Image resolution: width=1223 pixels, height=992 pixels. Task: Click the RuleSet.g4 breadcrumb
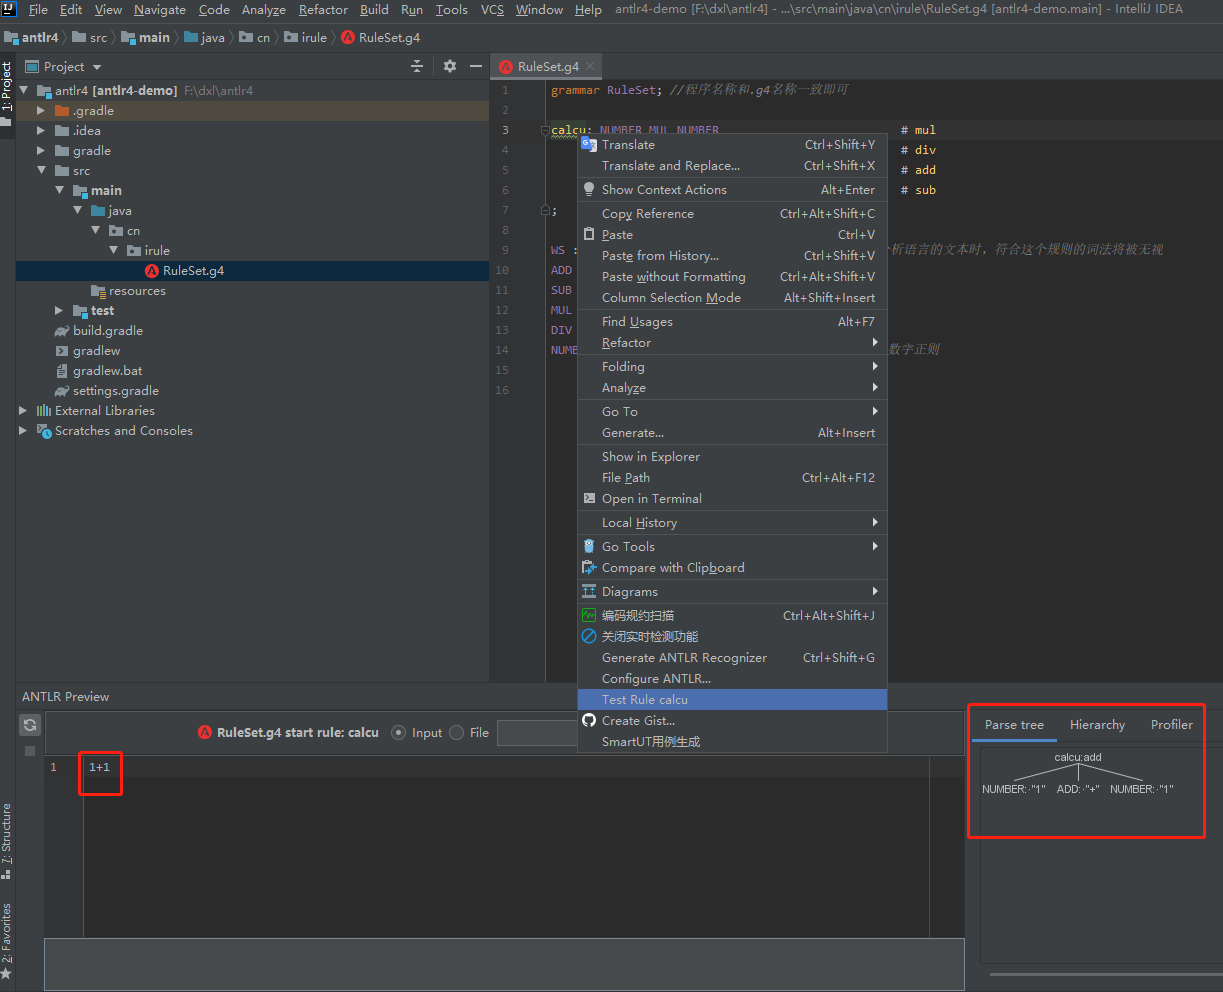[x=380, y=37]
